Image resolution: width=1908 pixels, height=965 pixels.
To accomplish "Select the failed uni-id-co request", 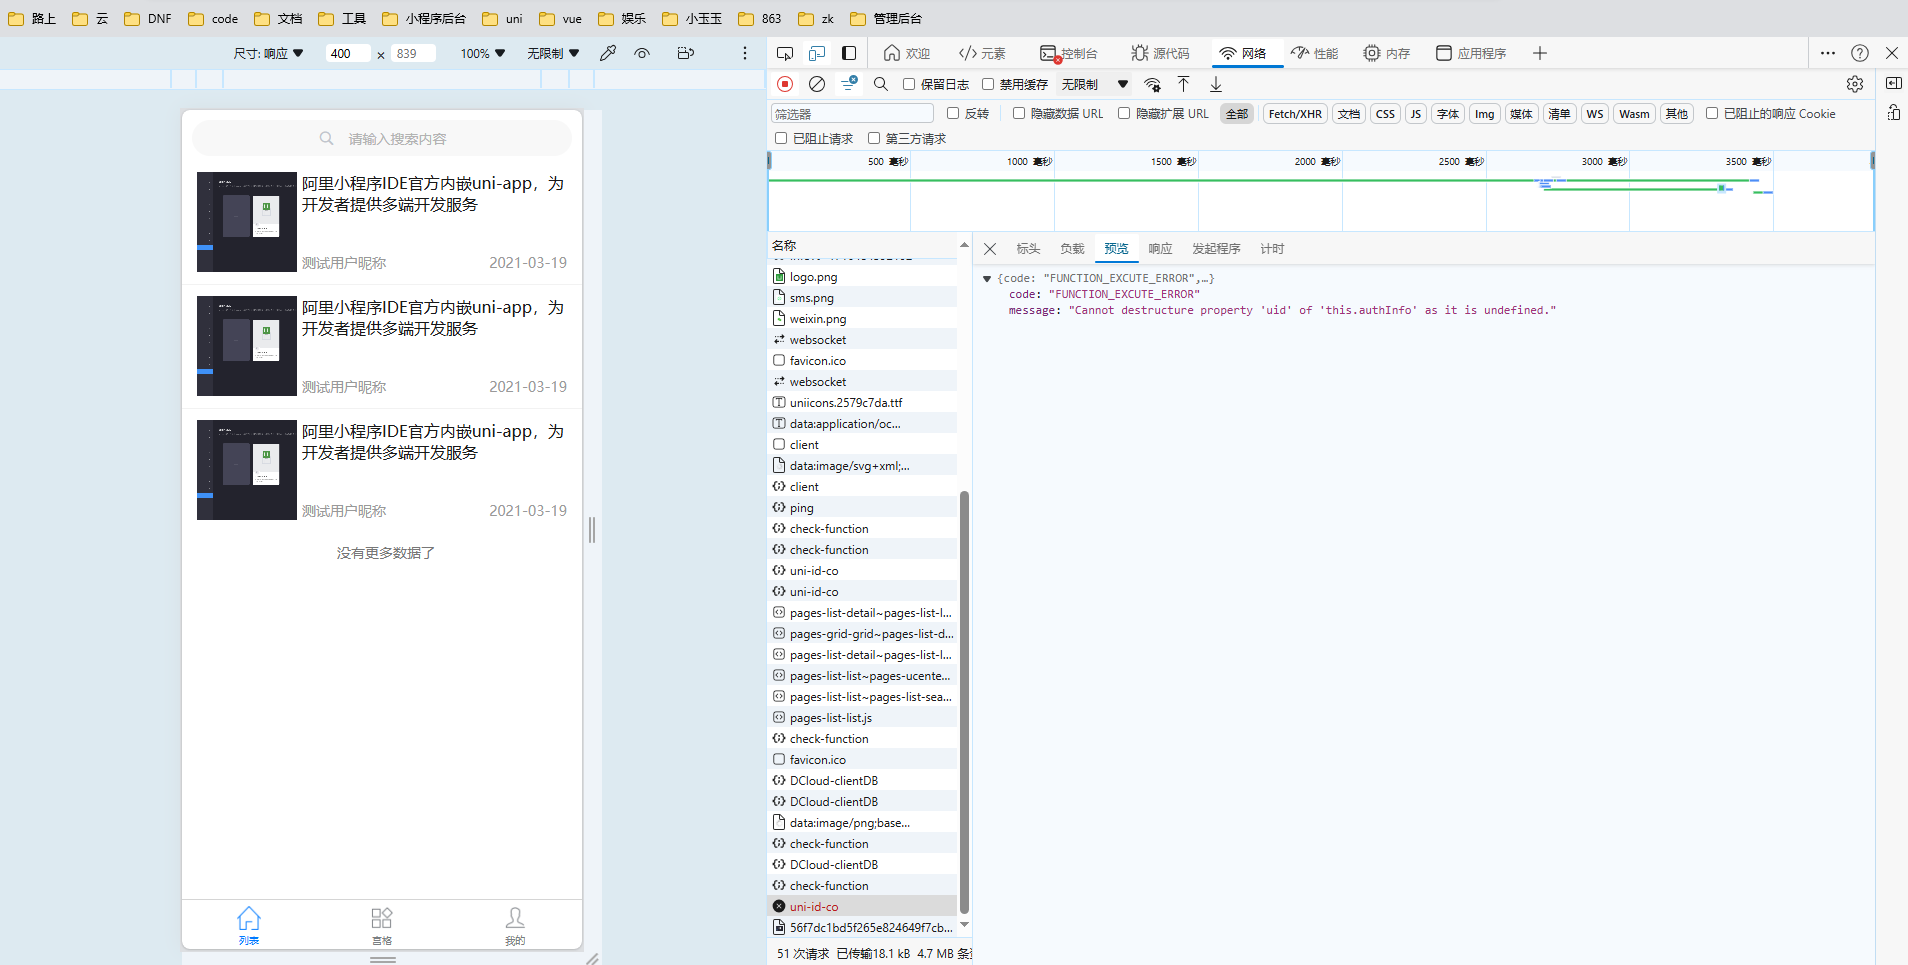I will click(814, 907).
